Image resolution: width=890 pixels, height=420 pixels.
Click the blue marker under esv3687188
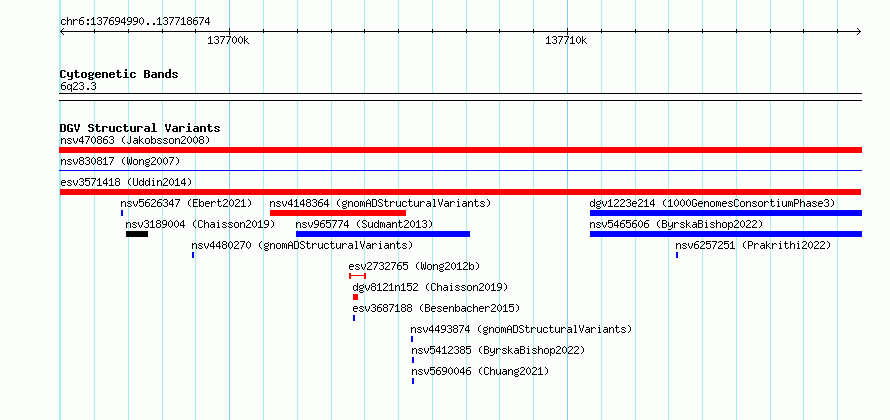pyautogui.click(x=354, y=318)
